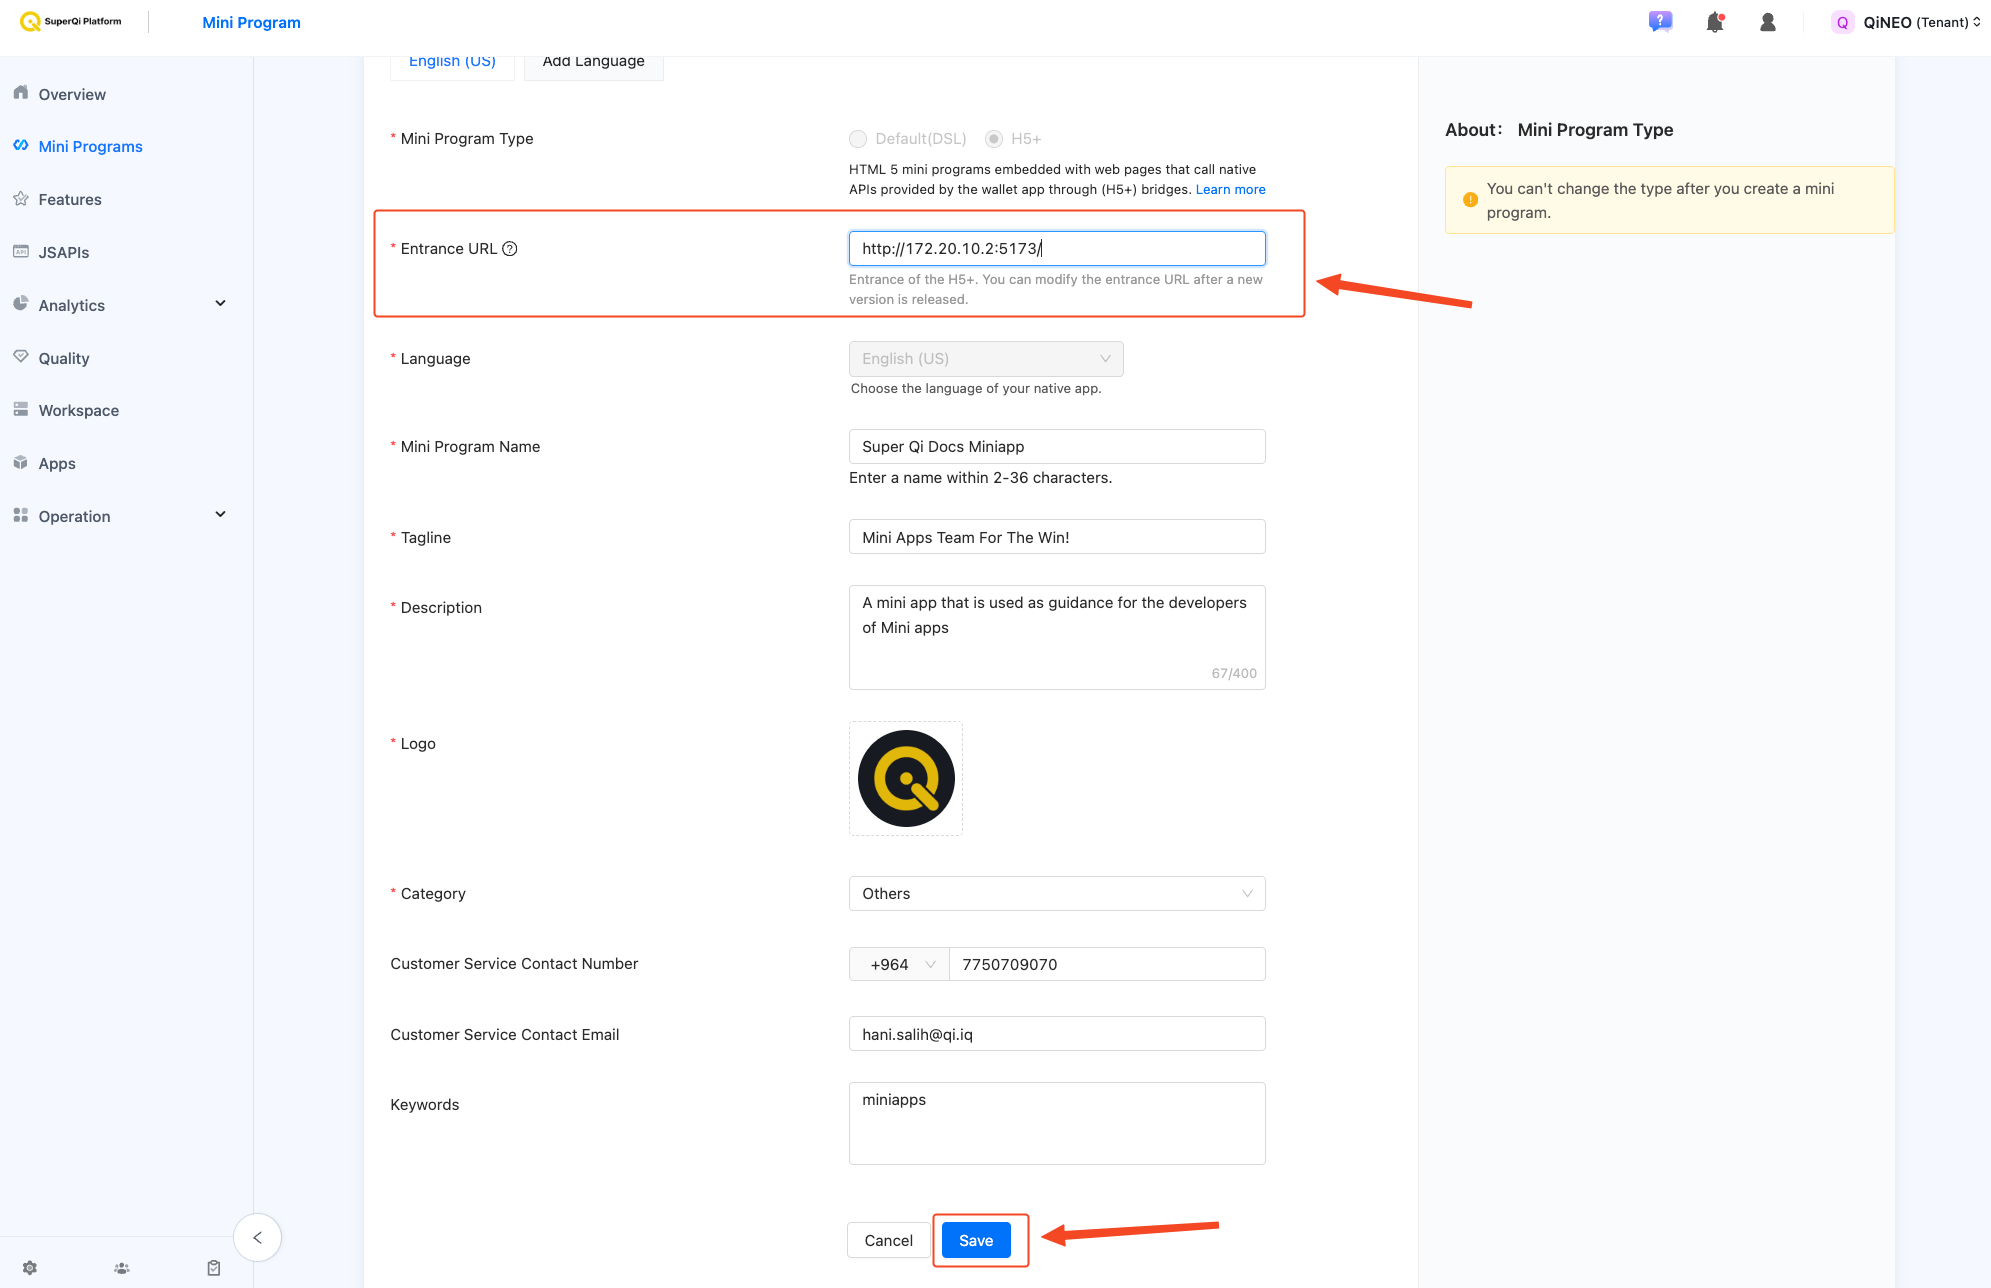Select the H5+ radio option
The image size is (1991, 1288).
tap(994, 139)
